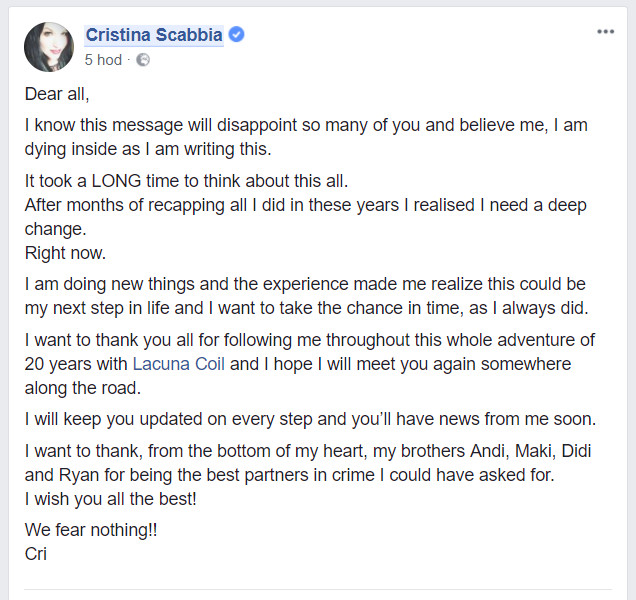This screenshot has width=636, height=600.
Task: Open the Cristina Scabbia profile name link
Action: [154, 35]
